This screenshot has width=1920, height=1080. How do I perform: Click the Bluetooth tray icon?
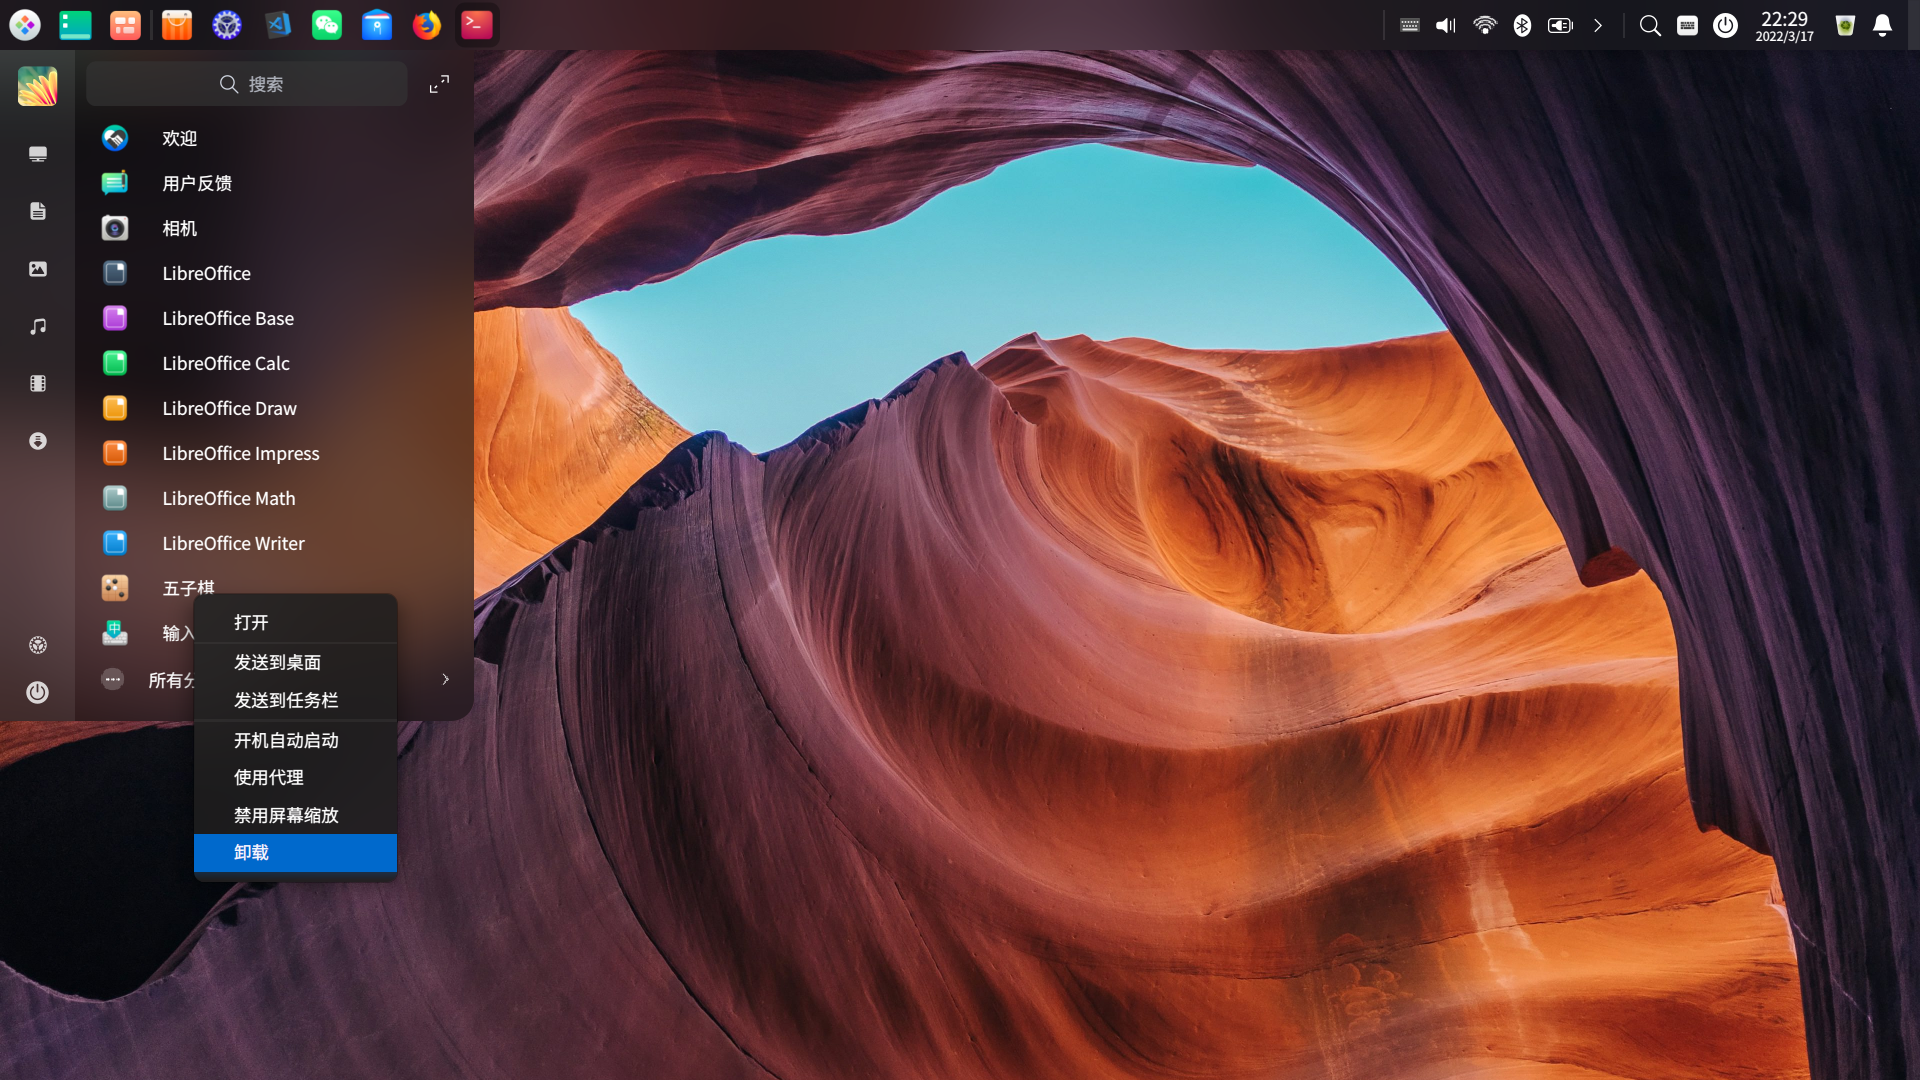click(1522, 26)
